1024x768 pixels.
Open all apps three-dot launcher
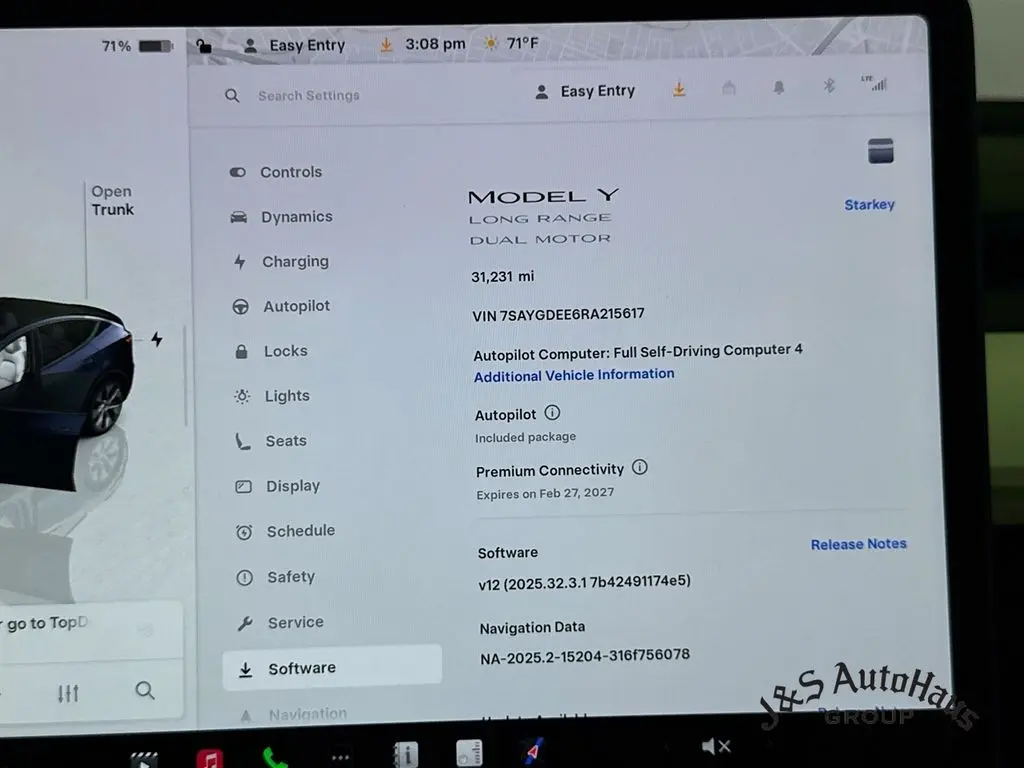341,756
